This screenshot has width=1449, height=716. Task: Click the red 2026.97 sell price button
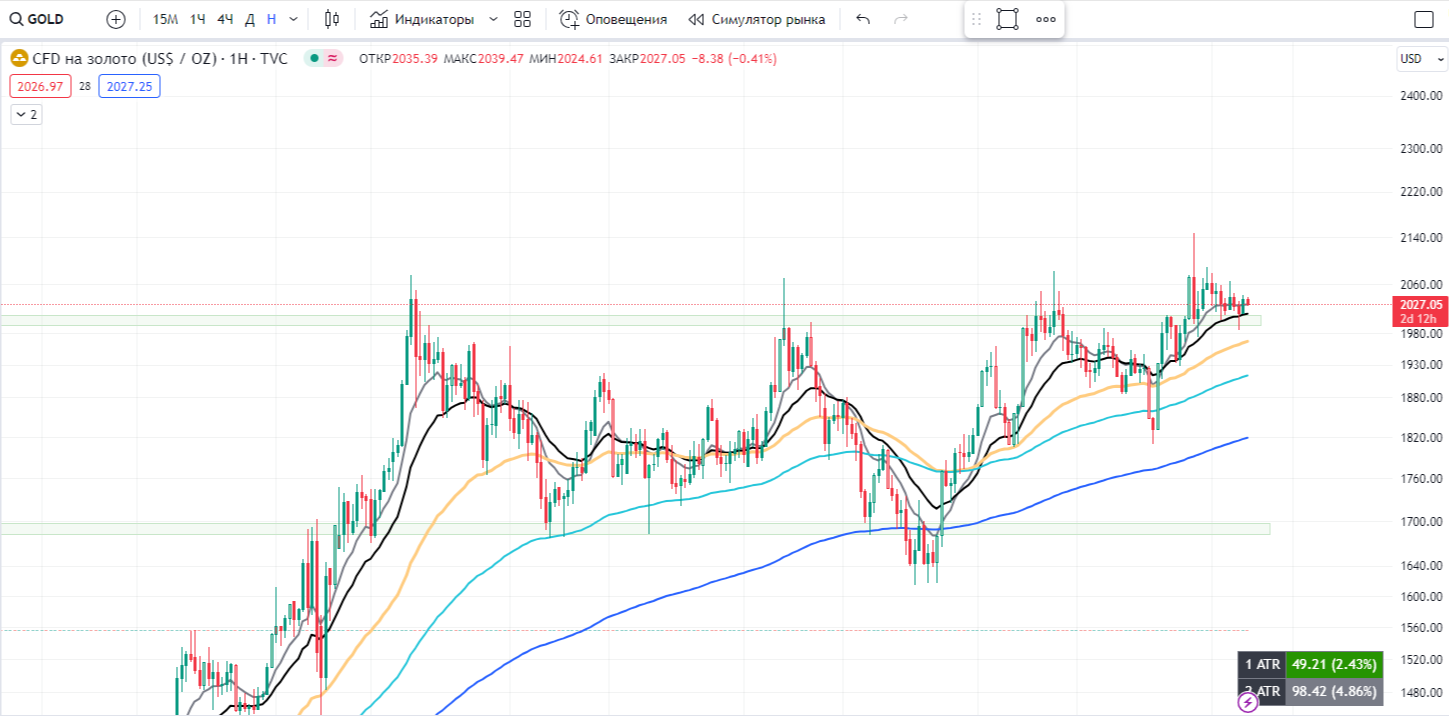(x=40, y=87)
